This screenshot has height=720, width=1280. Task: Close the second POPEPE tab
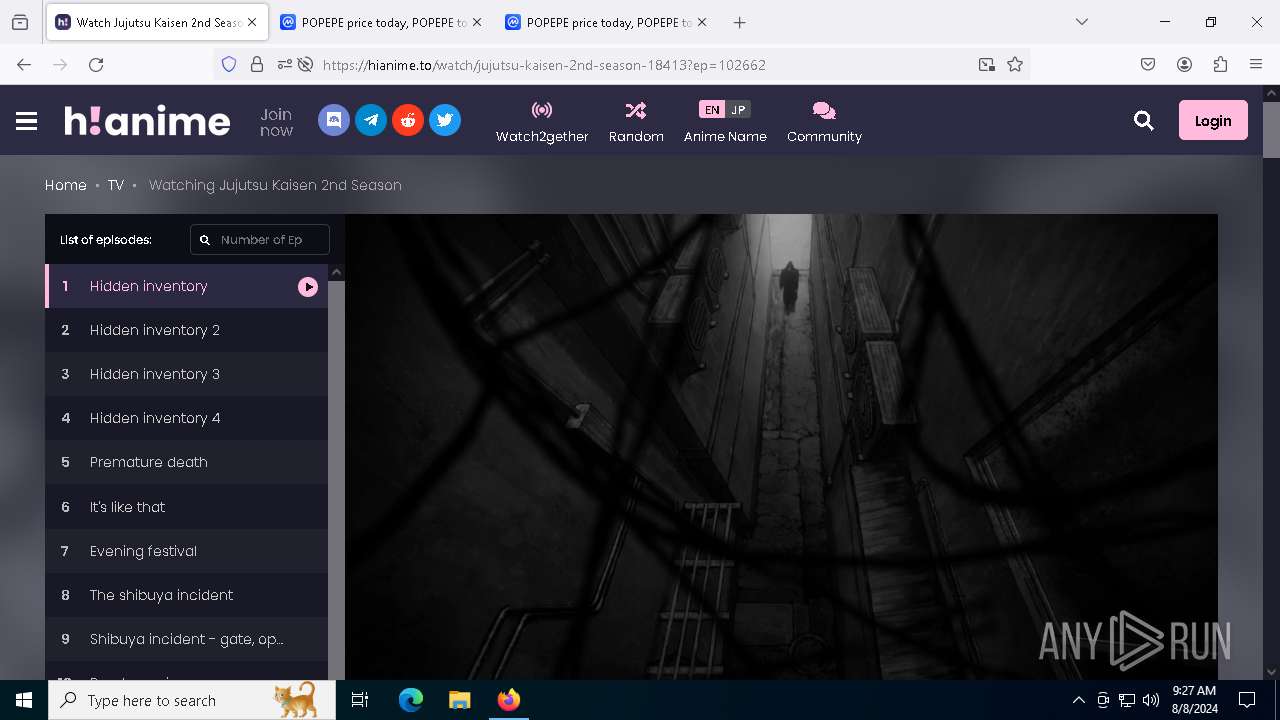[x=702, y=22]
